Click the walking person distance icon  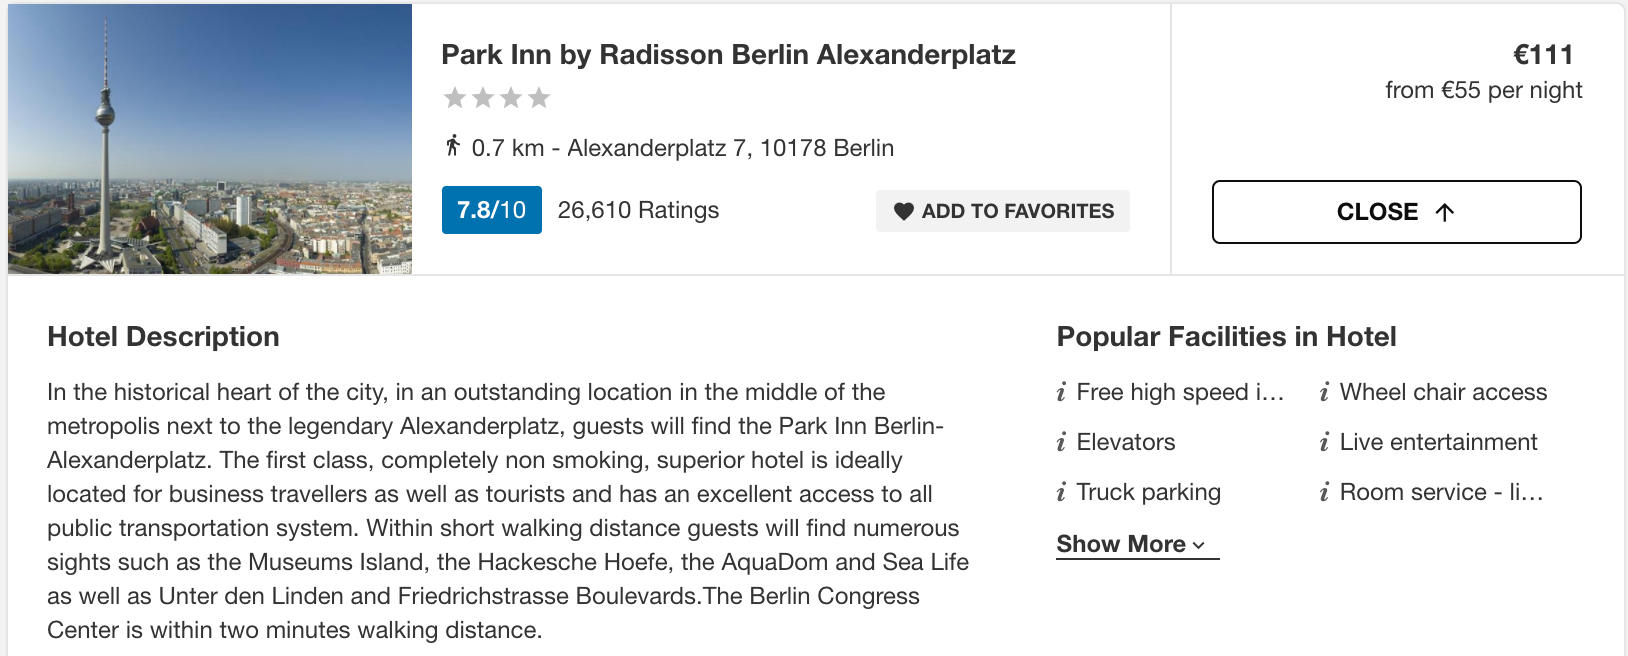tap(453, 146)
